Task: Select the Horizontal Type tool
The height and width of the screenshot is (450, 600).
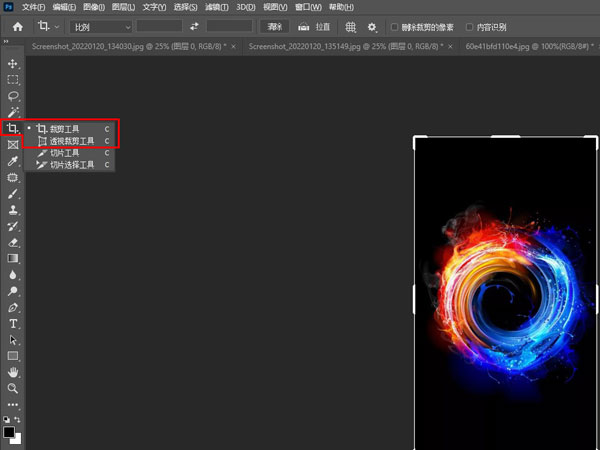Action: pyautogui.click(x=13, y=324)
